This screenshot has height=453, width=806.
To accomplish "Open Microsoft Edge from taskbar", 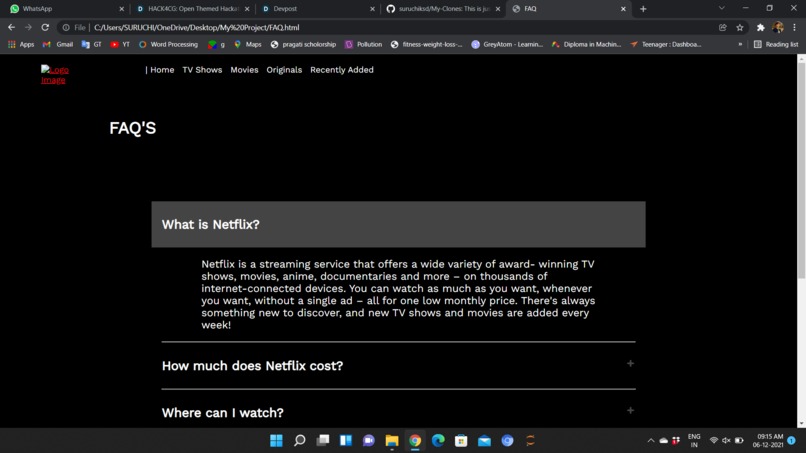I will coord(438,441).
